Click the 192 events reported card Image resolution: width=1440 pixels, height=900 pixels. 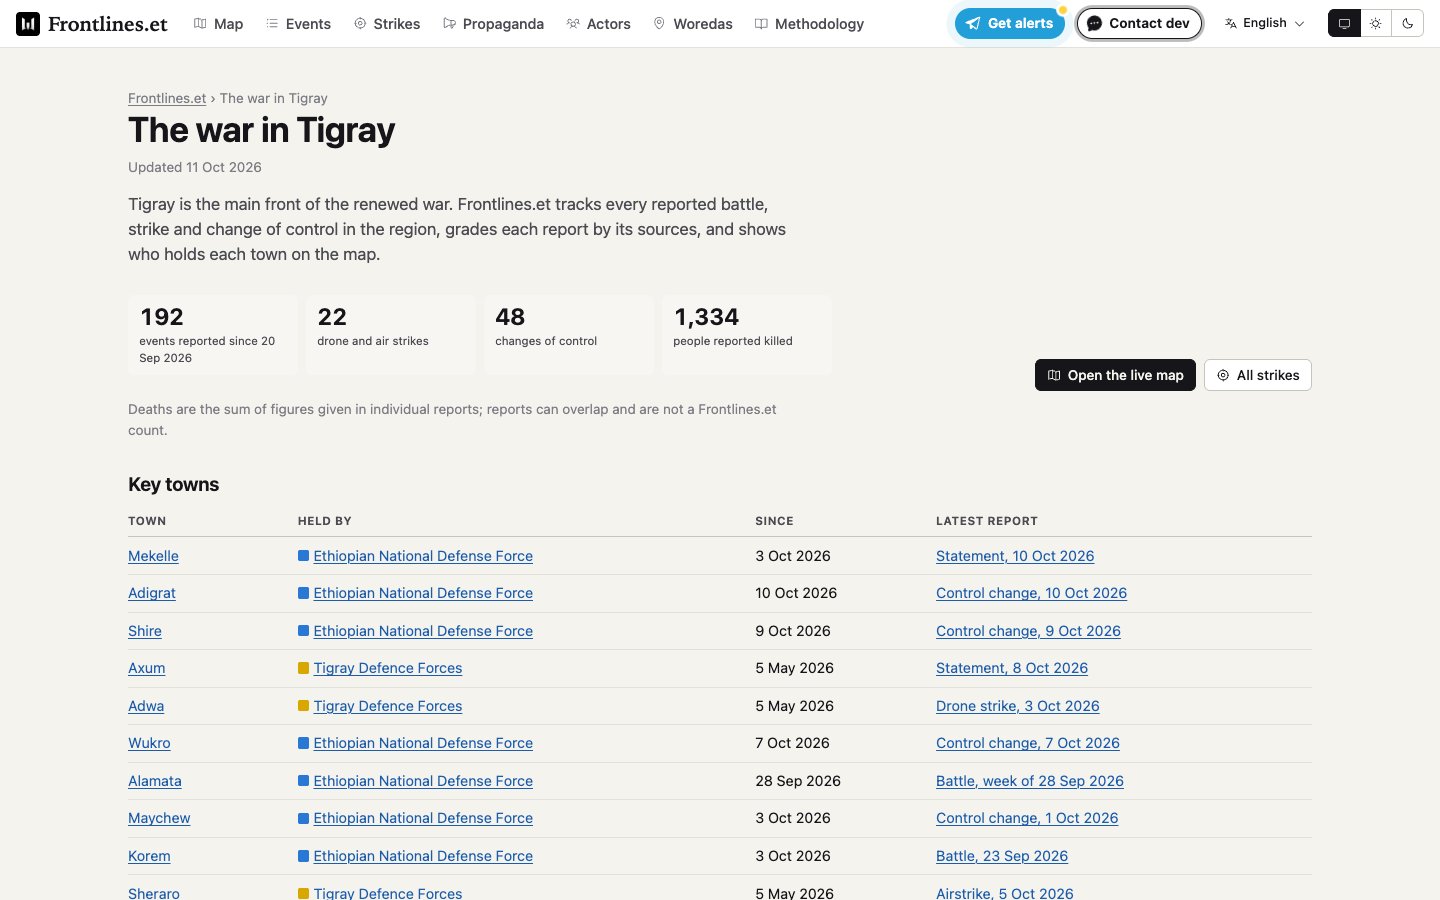click(x=213, y=334)
